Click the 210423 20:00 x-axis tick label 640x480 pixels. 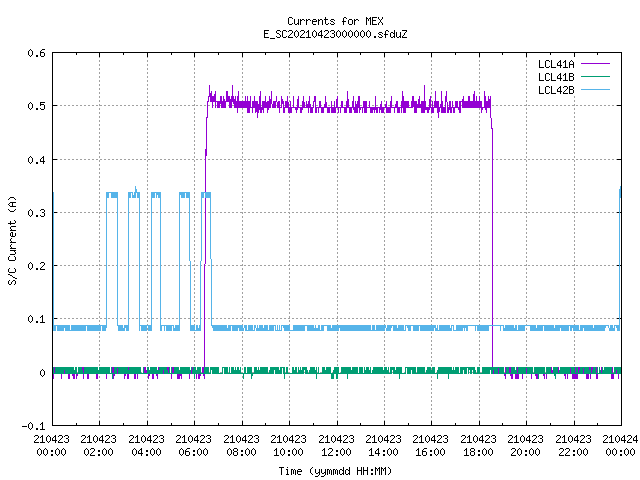pyautogui.click(x=525, y=445)
